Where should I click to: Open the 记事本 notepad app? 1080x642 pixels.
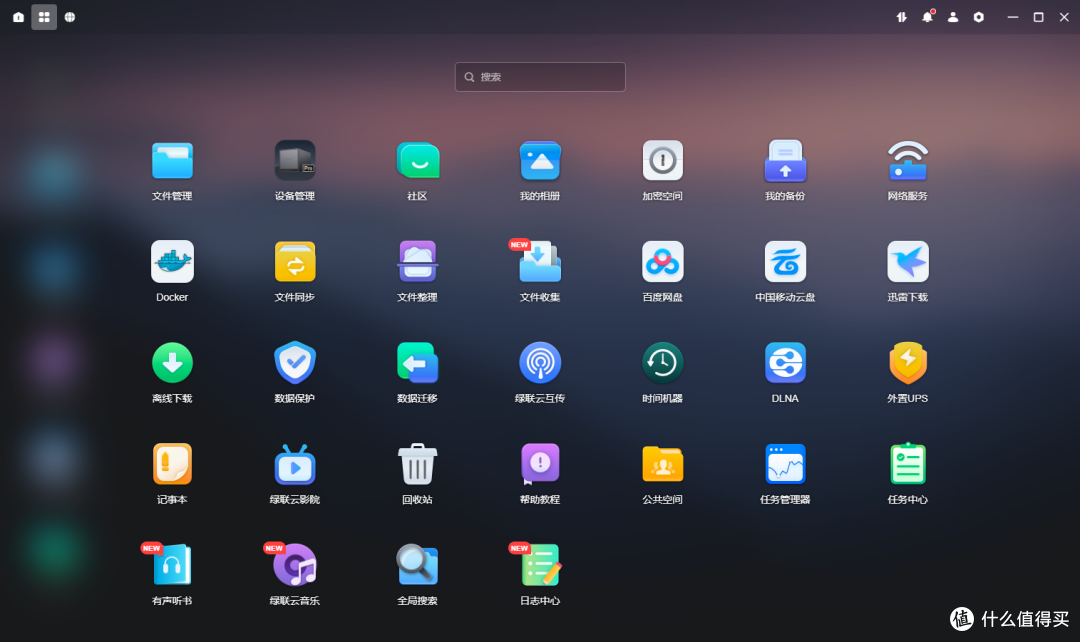pyautogui.click(x=172, y=464)
